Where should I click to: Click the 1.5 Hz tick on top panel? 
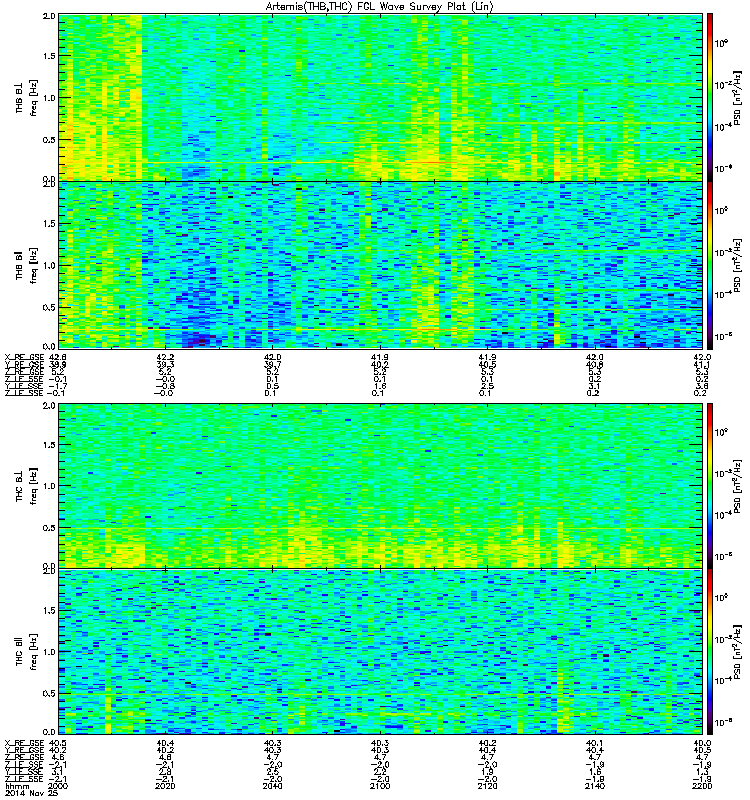tap(49, 56)
